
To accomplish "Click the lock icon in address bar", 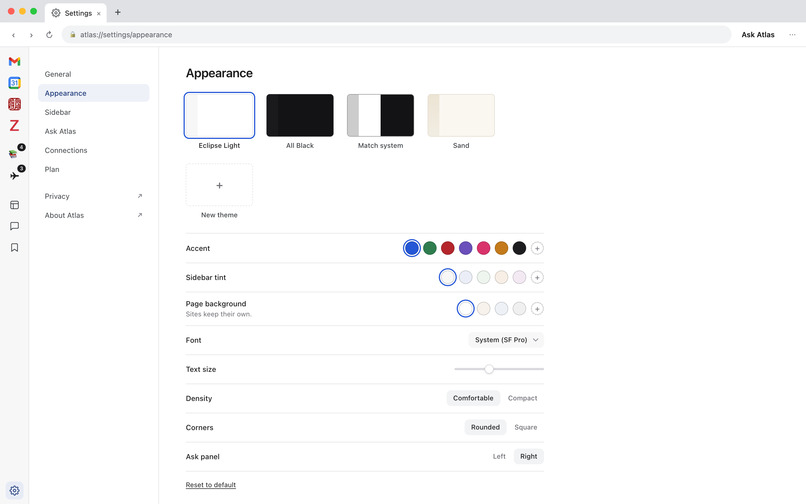I will (72, 34).
